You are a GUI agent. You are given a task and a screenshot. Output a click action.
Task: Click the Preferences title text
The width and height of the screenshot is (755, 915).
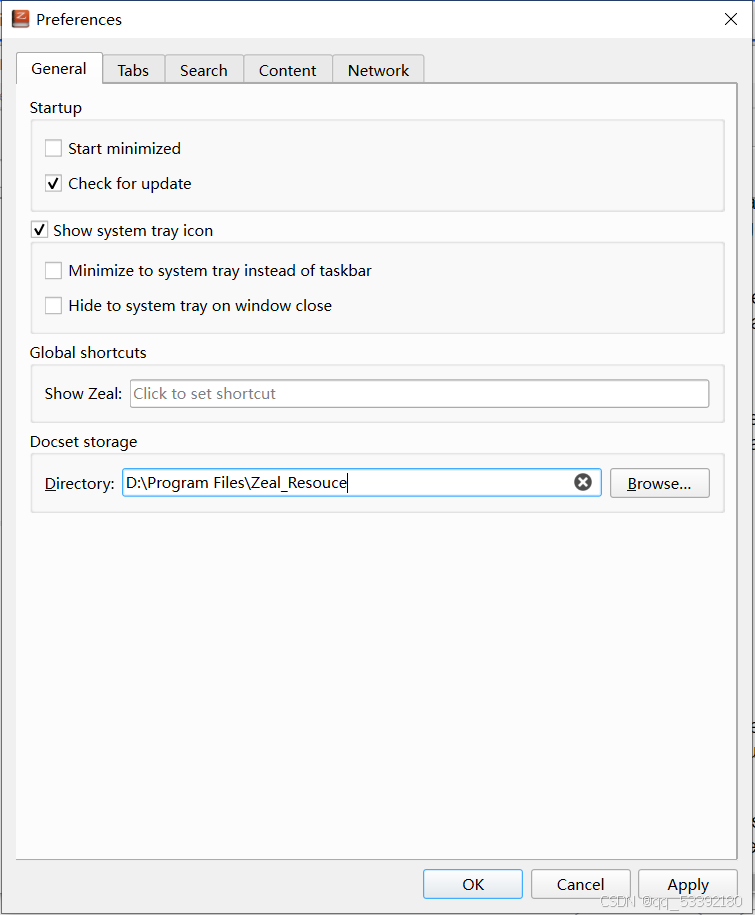pos(79,19)
